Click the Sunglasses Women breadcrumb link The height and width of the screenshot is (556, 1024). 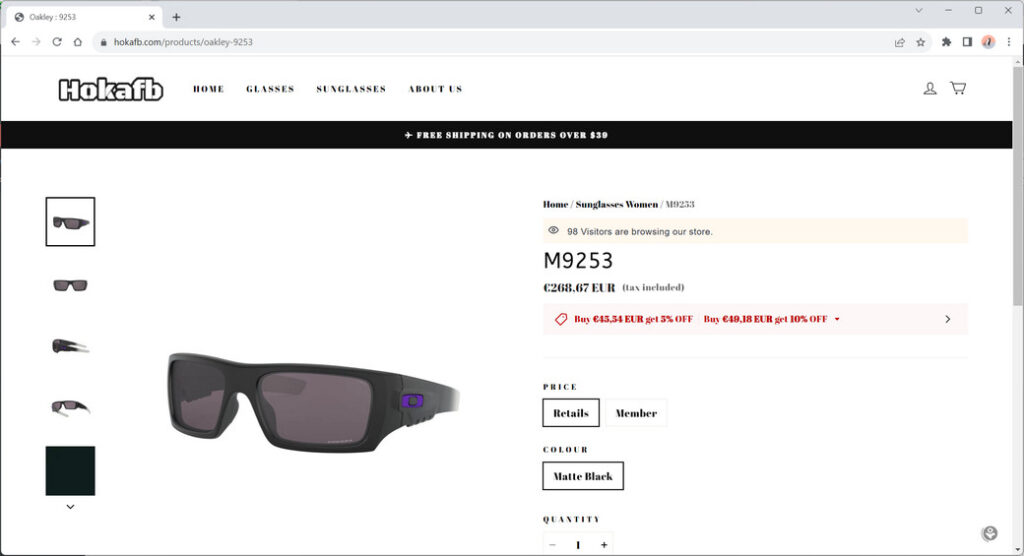point(616,204)
